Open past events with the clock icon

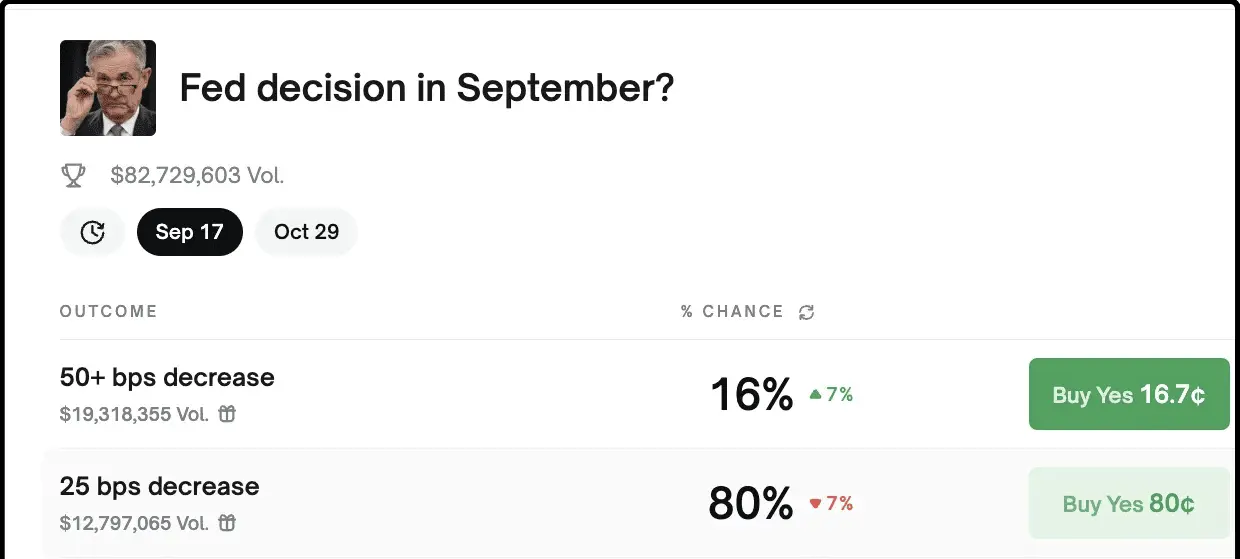point(92,232)
